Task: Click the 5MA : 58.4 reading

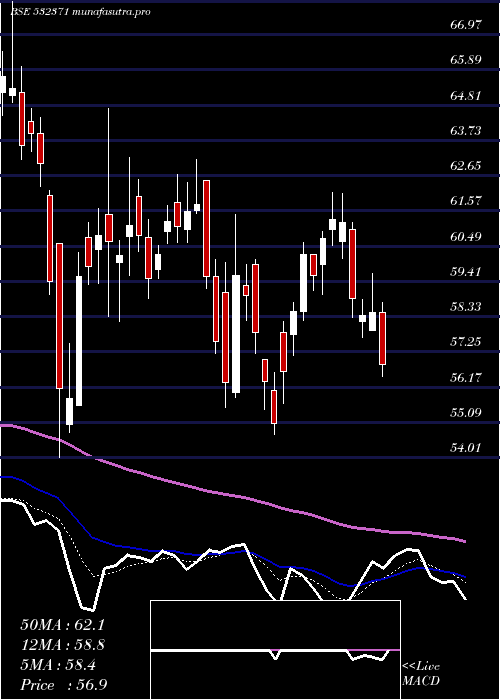Action: (58, 665)
